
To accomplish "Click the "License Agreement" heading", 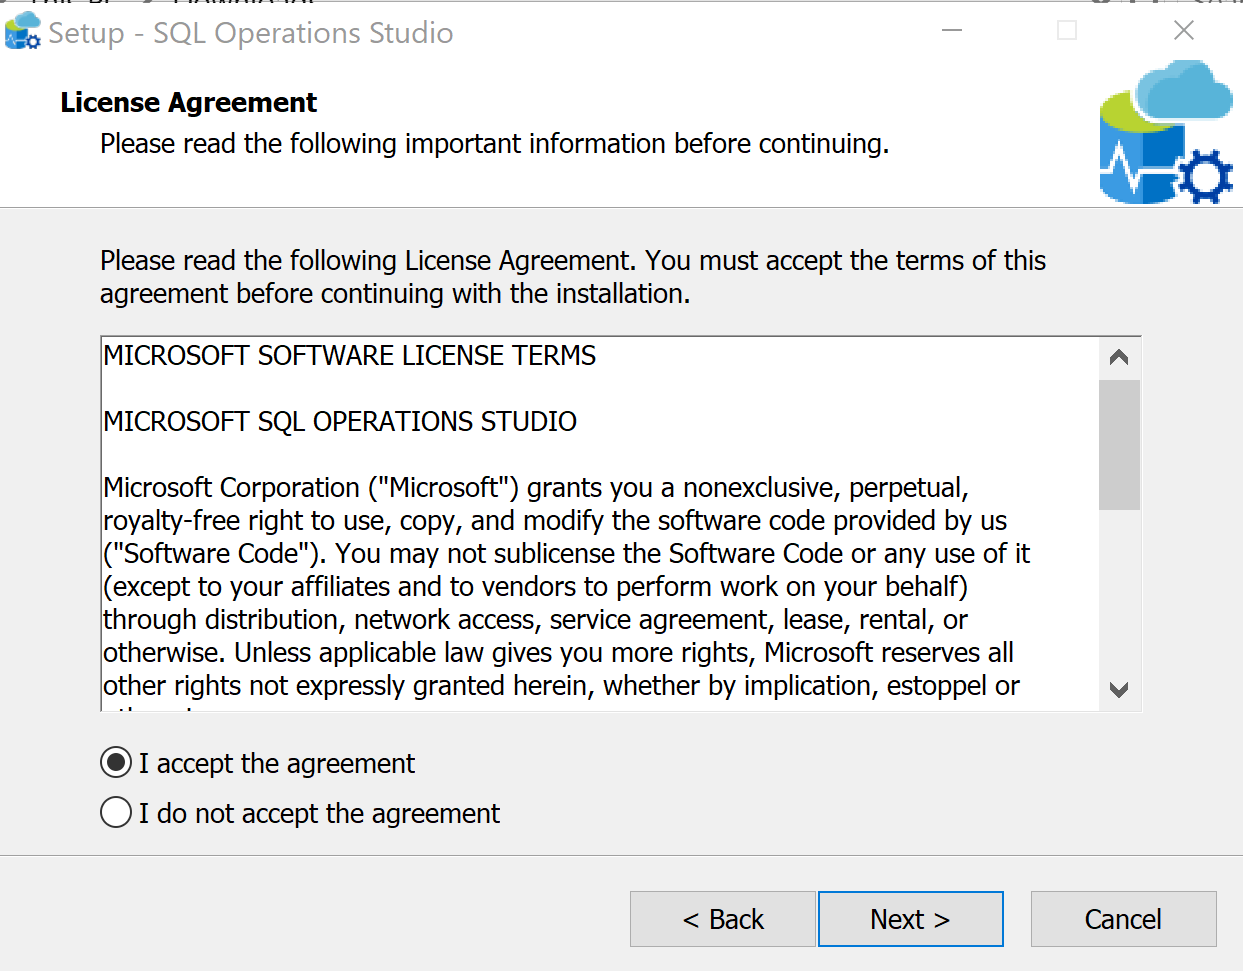I will pos(188,102).
